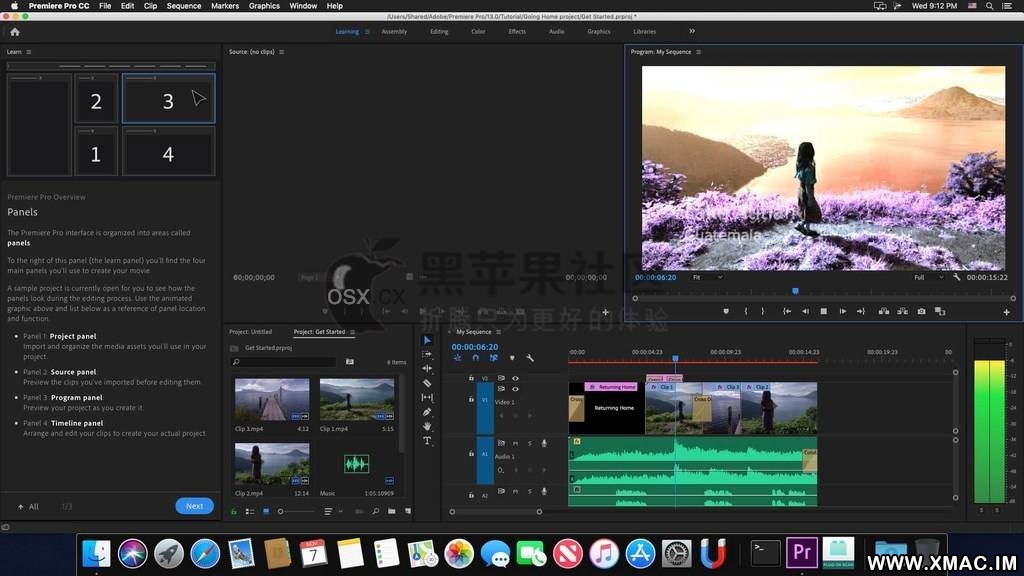Click find icon in Project panel footer

(x=376, y=511)
